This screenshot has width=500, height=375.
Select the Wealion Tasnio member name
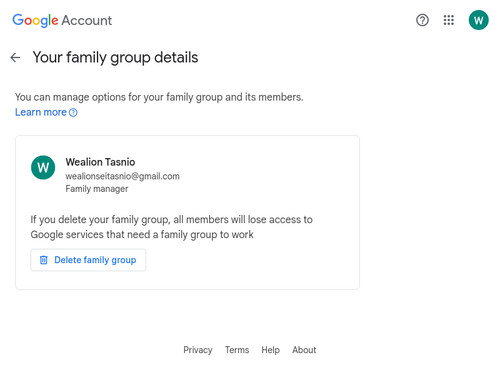(100, 162)
